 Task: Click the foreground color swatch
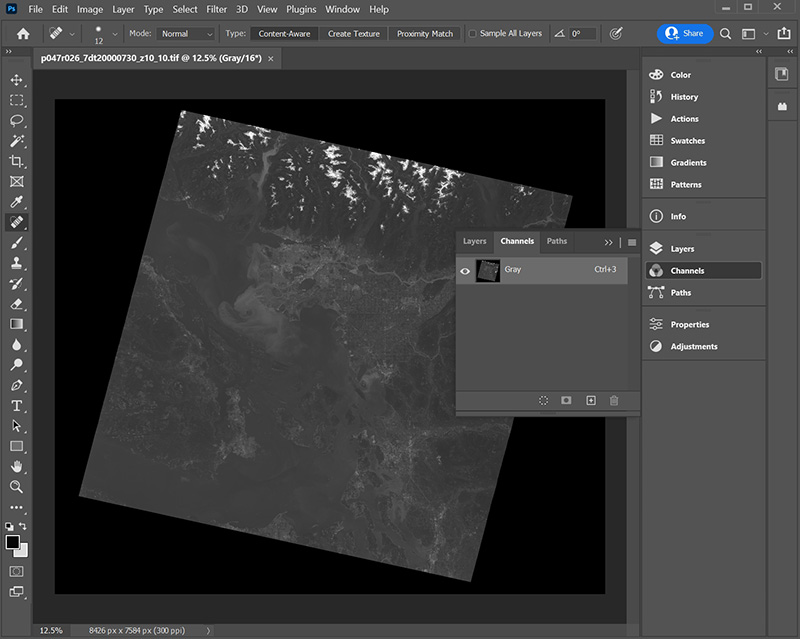coord(13,542)
